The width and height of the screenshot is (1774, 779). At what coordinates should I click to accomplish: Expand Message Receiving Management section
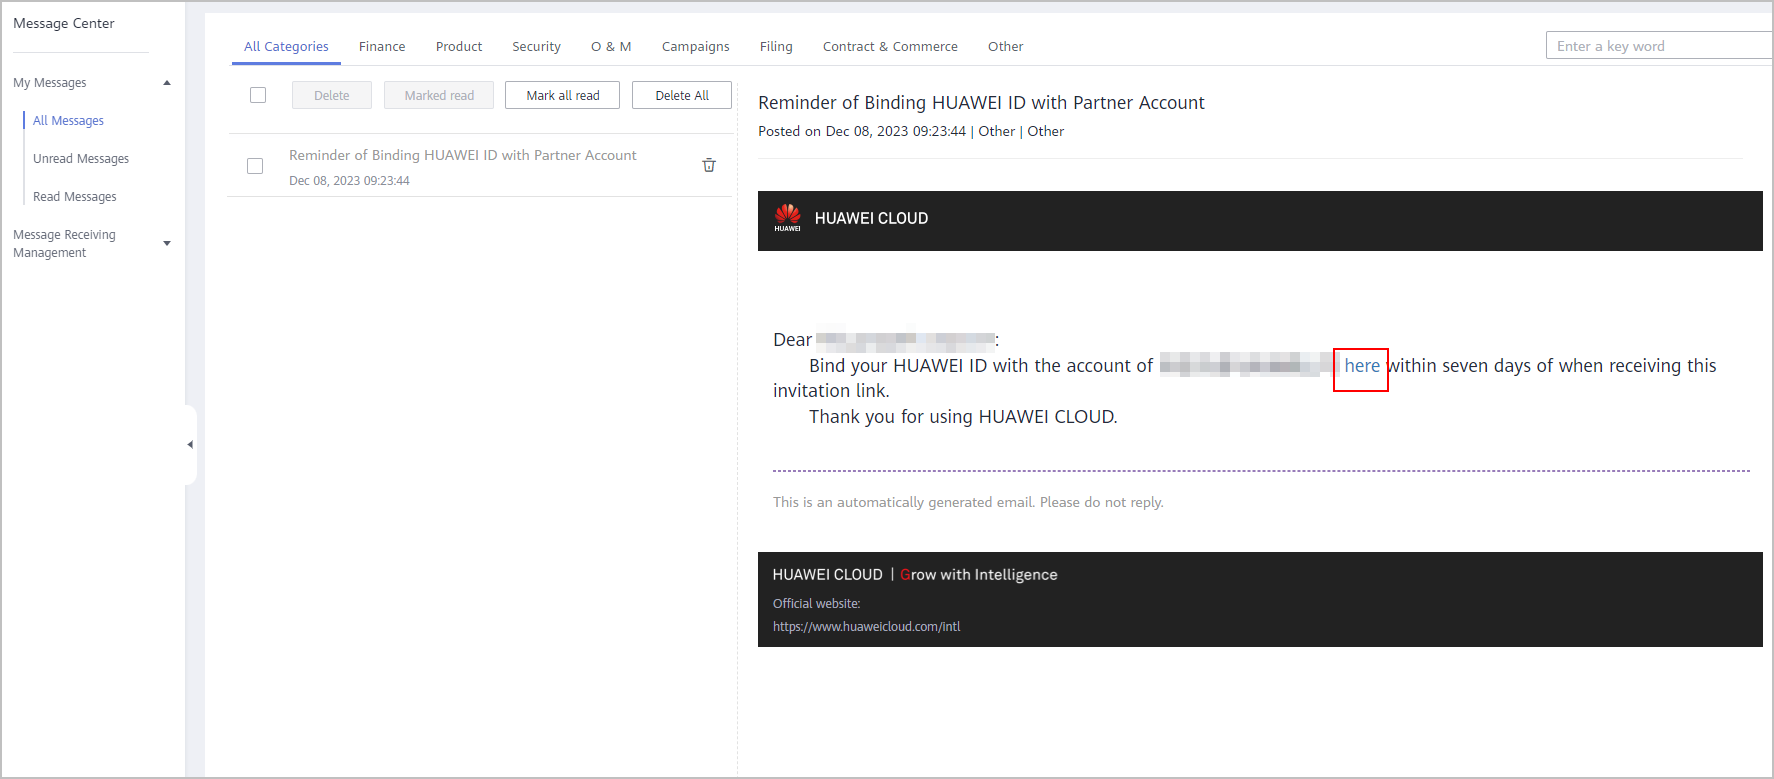click(x=167, y=243)
